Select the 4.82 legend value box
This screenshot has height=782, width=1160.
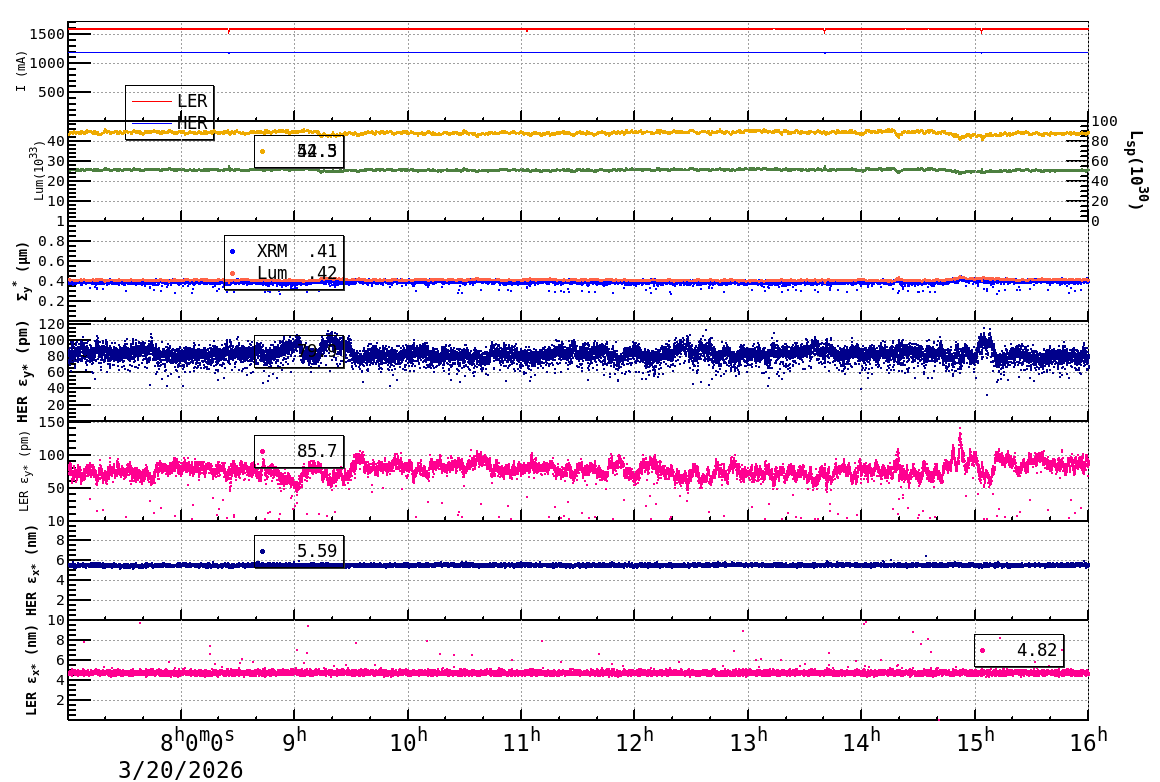(x=1019, y=650)
